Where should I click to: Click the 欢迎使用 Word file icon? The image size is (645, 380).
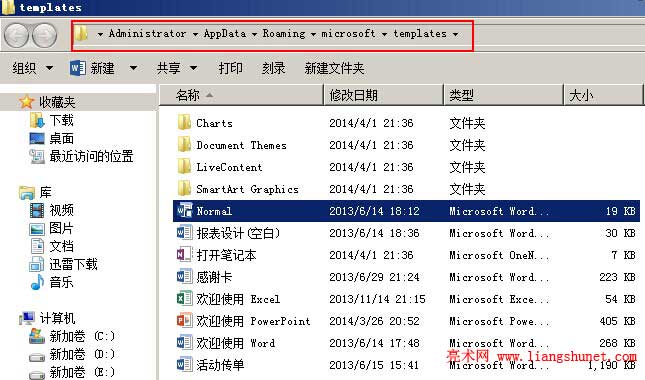point(184,343)
